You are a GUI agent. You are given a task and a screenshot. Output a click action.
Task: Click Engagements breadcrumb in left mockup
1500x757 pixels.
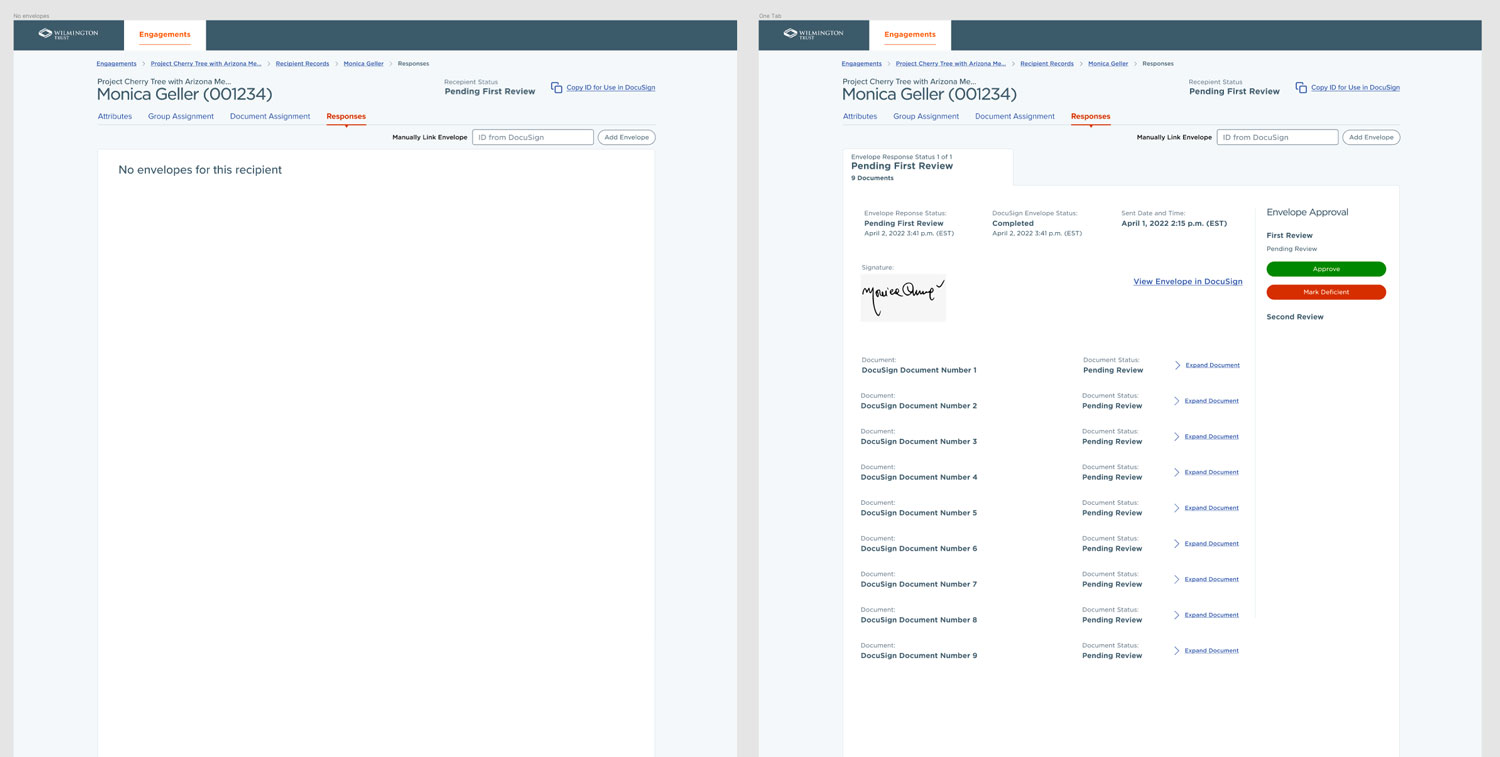coord(116,64)
